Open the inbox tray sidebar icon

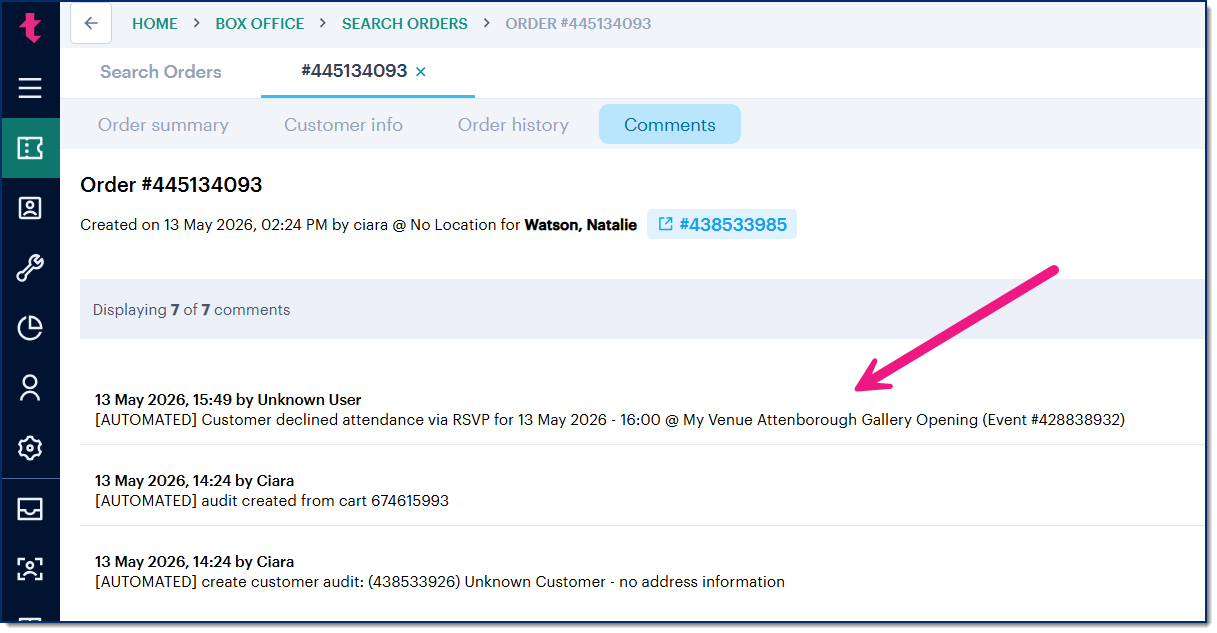coord(31,509)
